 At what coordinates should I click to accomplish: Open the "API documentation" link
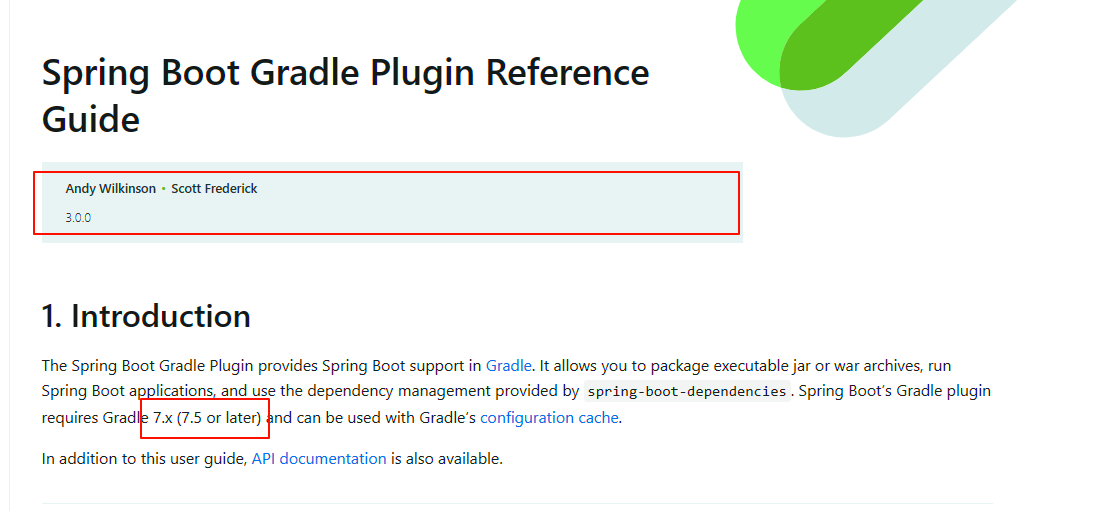(319, 459)
